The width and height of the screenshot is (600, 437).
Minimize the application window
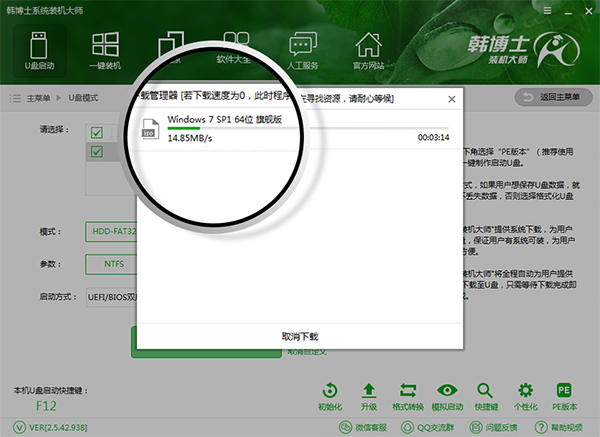(x=569, y=11)
